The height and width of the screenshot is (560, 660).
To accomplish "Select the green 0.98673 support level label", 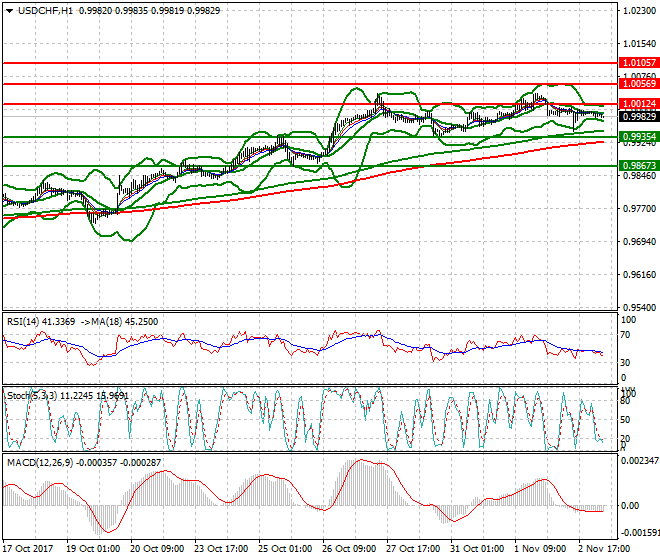I will (x=639, y=166).
